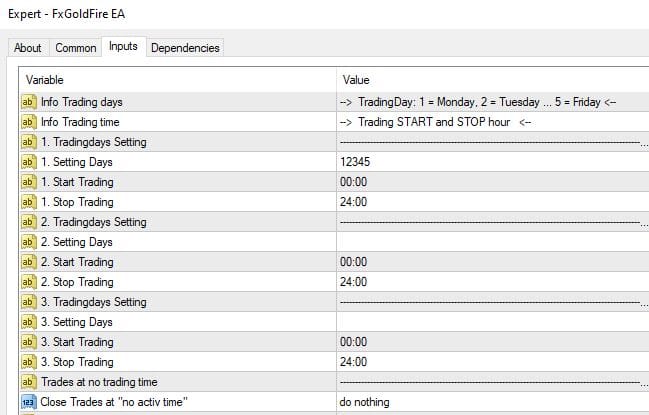Open the Dependencies tab

click(x=185, y=47)
